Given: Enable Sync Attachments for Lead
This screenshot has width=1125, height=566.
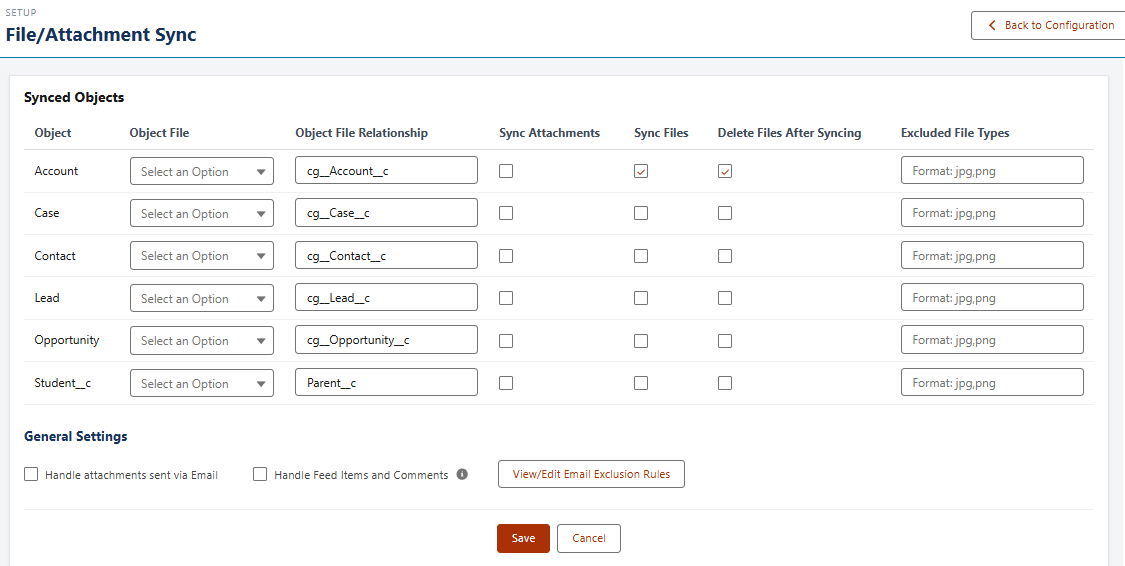Looking at the screenshot, I should 506,298.
